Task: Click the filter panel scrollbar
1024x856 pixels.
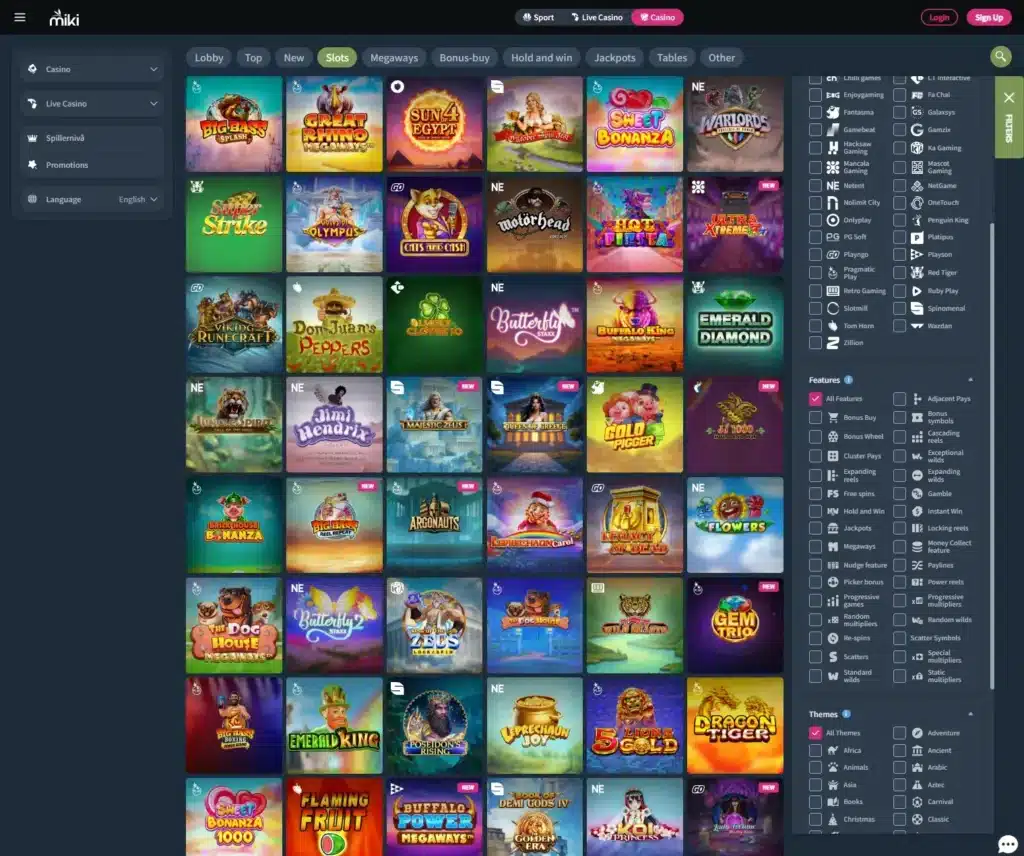Action: (992, 456)
